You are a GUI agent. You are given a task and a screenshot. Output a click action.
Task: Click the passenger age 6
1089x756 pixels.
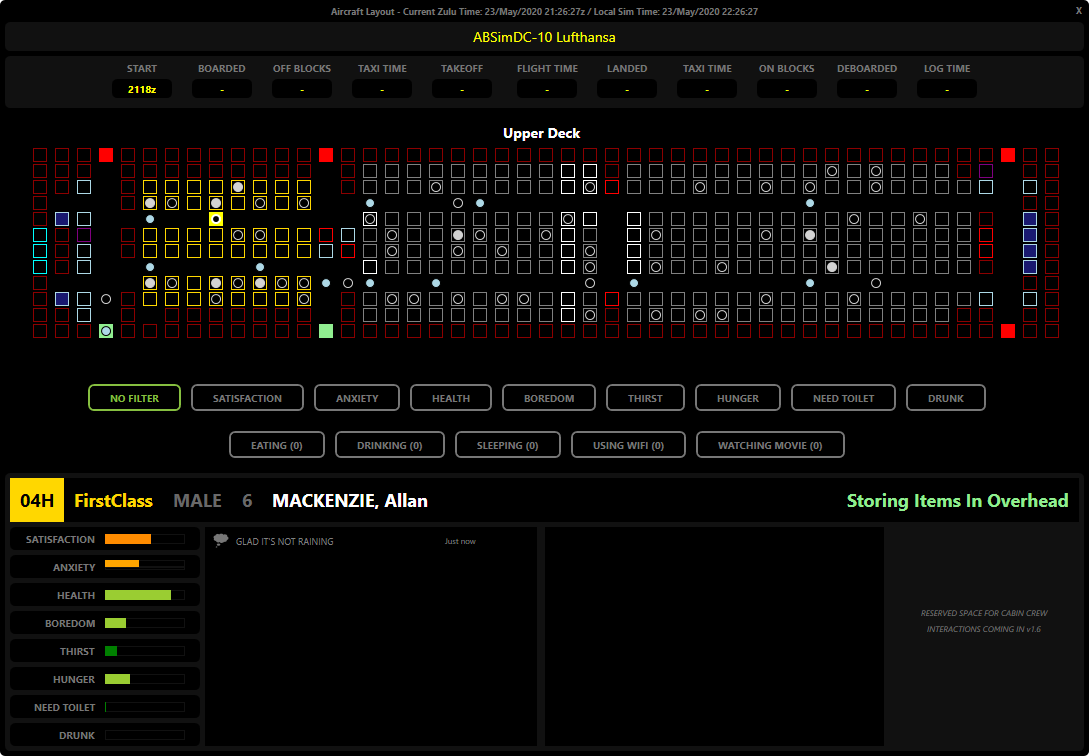tap(247, 501)
